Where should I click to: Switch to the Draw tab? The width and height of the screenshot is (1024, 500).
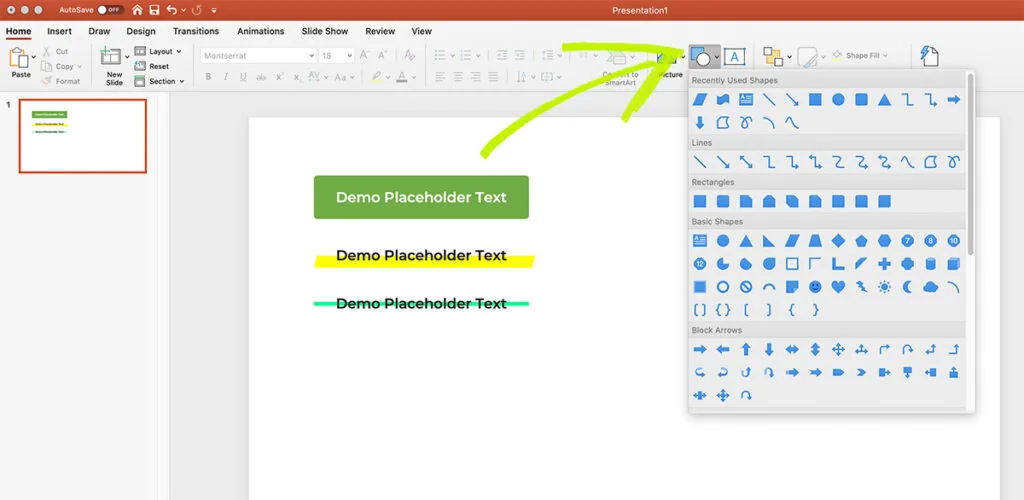pyautogui.click(x=99, y=31)
